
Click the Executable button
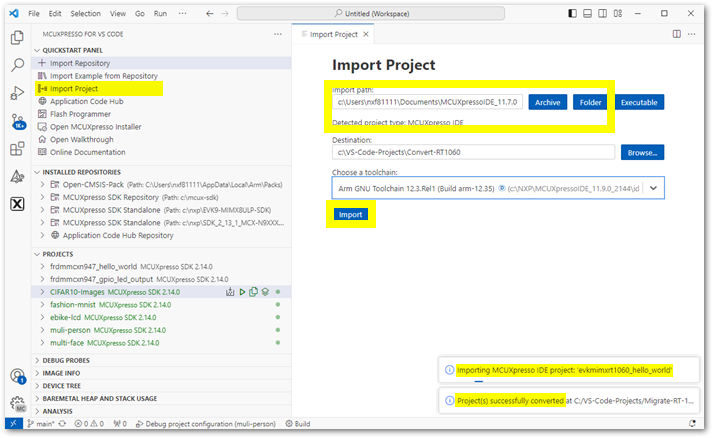[x=639, y=102]
